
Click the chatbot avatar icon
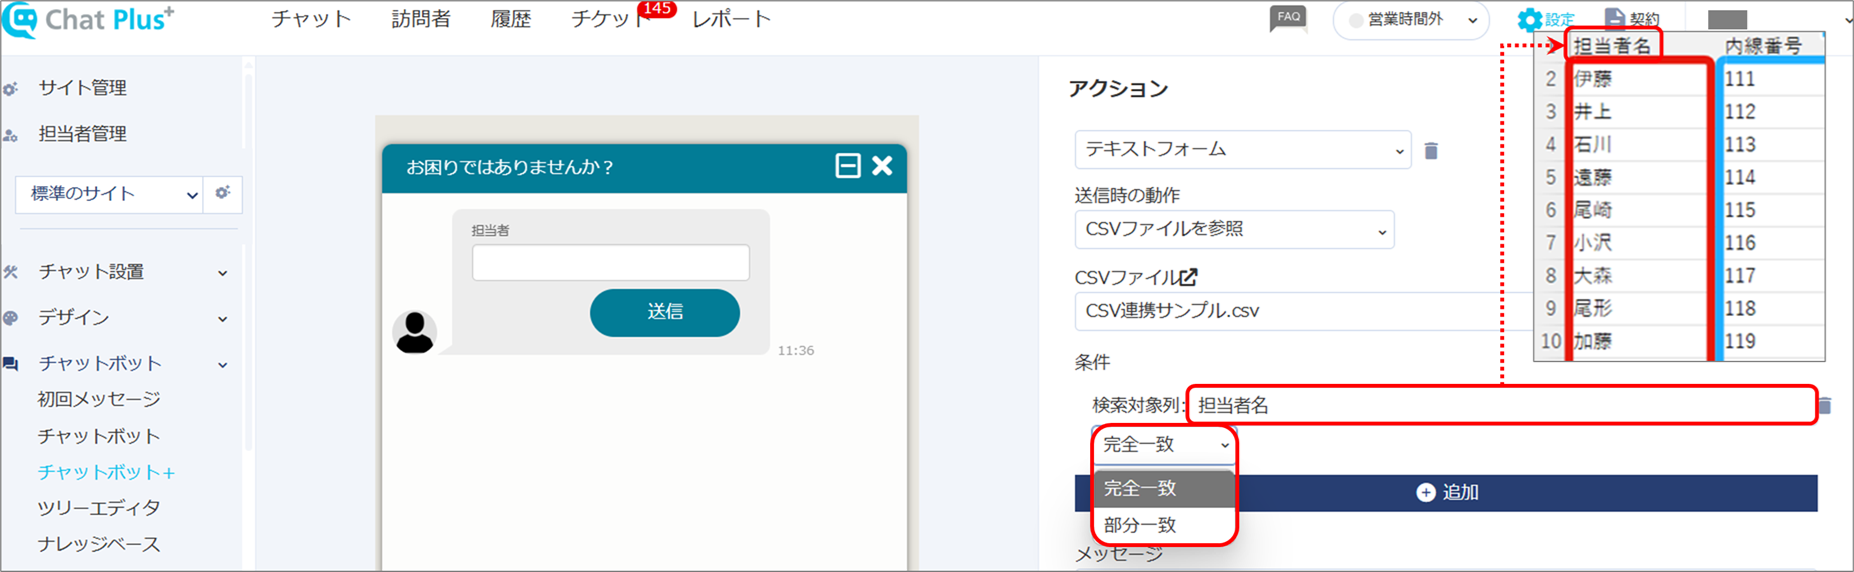pyautogui.click(x=414, y=332)
